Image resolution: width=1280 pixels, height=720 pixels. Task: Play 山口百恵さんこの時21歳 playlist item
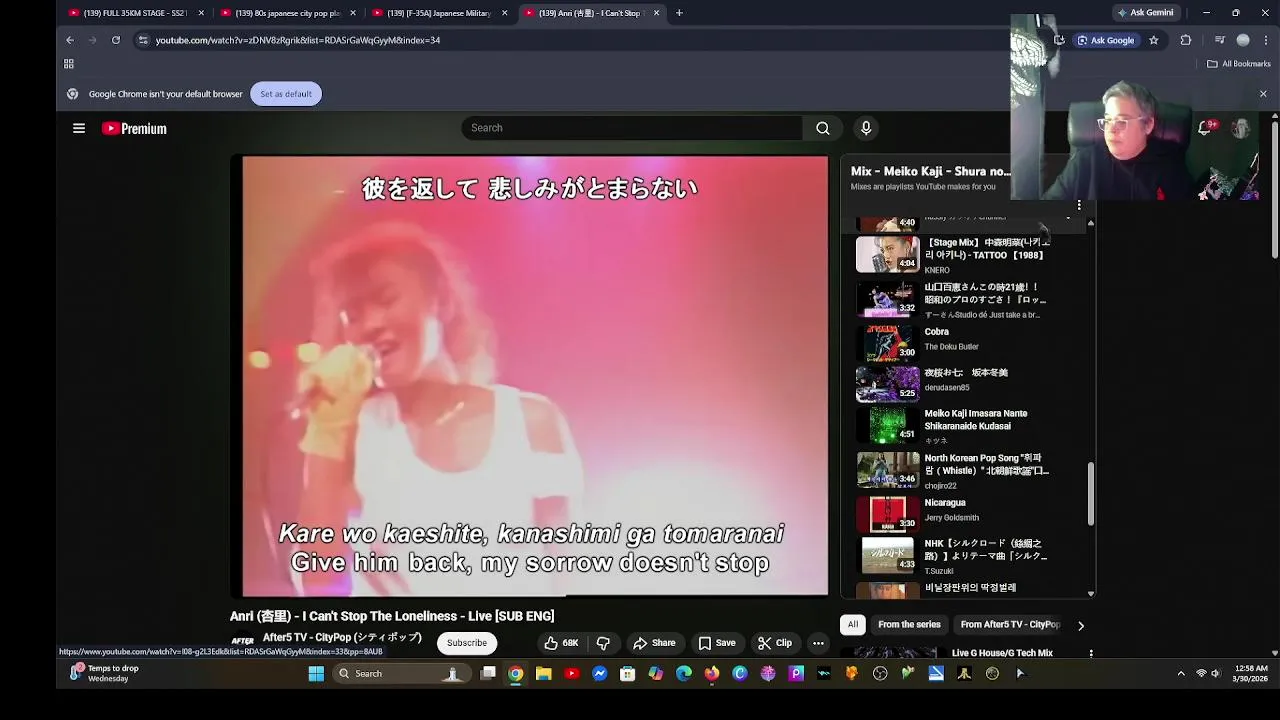[x=954, y=299]
